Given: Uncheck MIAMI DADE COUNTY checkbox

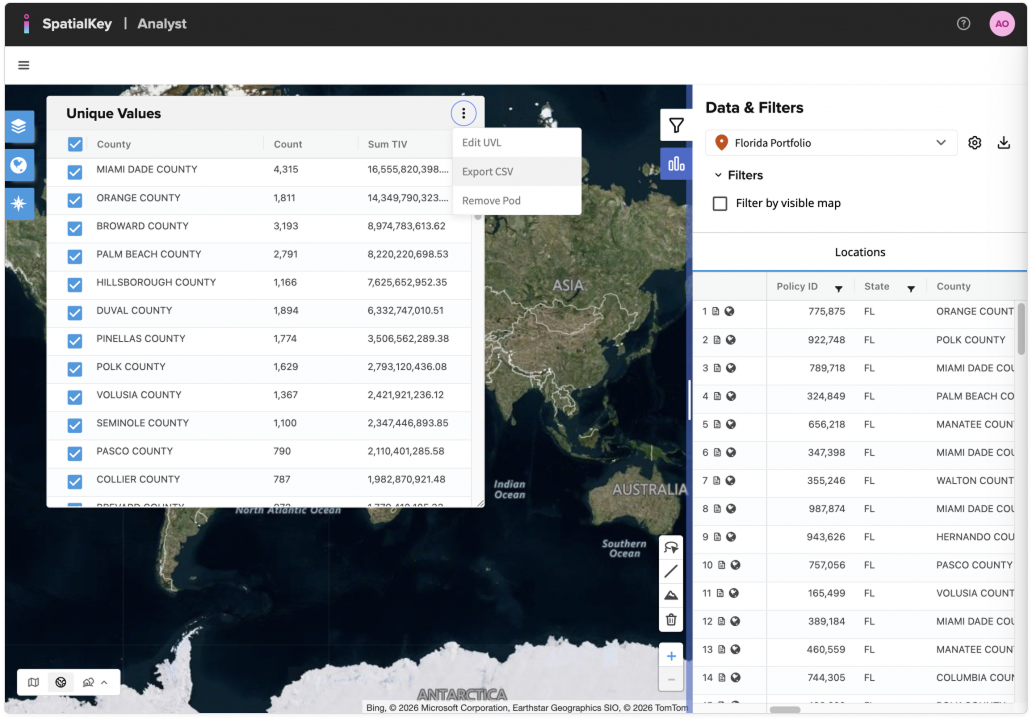Looking at the screenshot, I should 75,172.
